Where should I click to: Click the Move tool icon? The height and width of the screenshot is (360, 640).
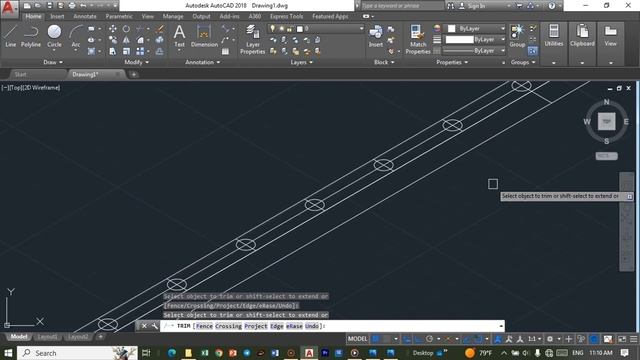[113, 29]
